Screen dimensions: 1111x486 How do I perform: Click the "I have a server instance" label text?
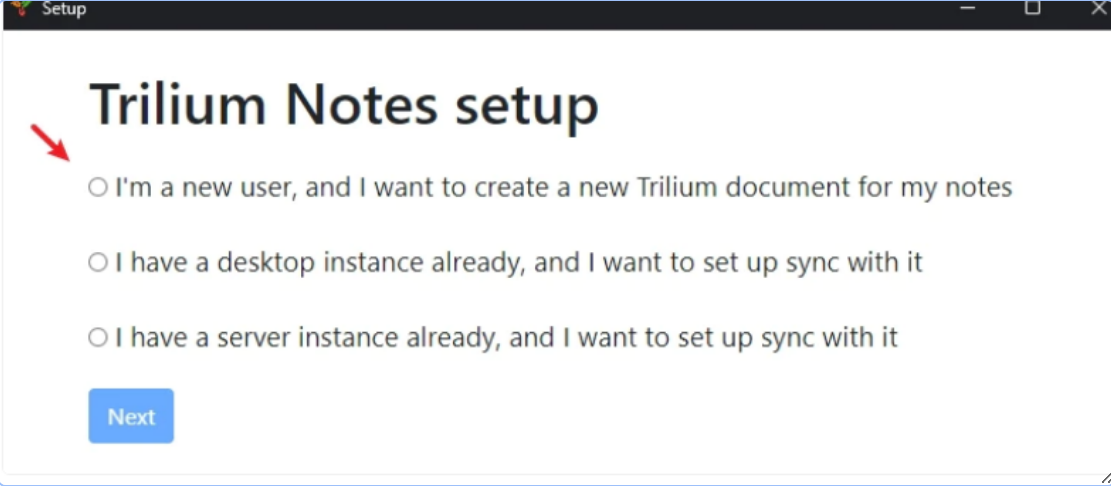point(506,337)
